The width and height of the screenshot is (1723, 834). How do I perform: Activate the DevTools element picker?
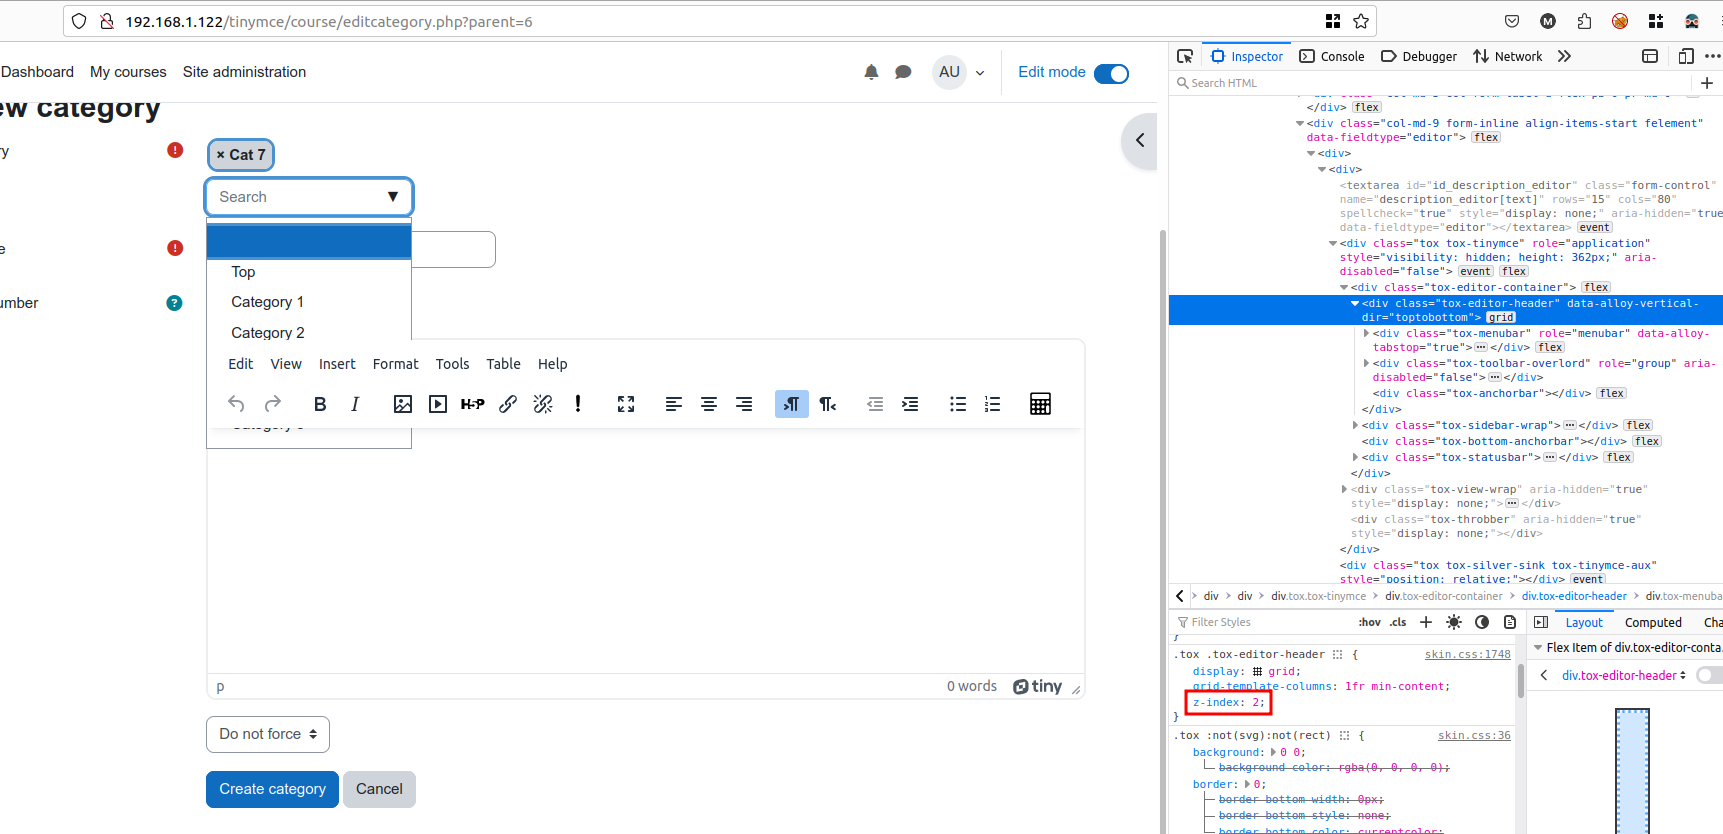coord(1185,56)
